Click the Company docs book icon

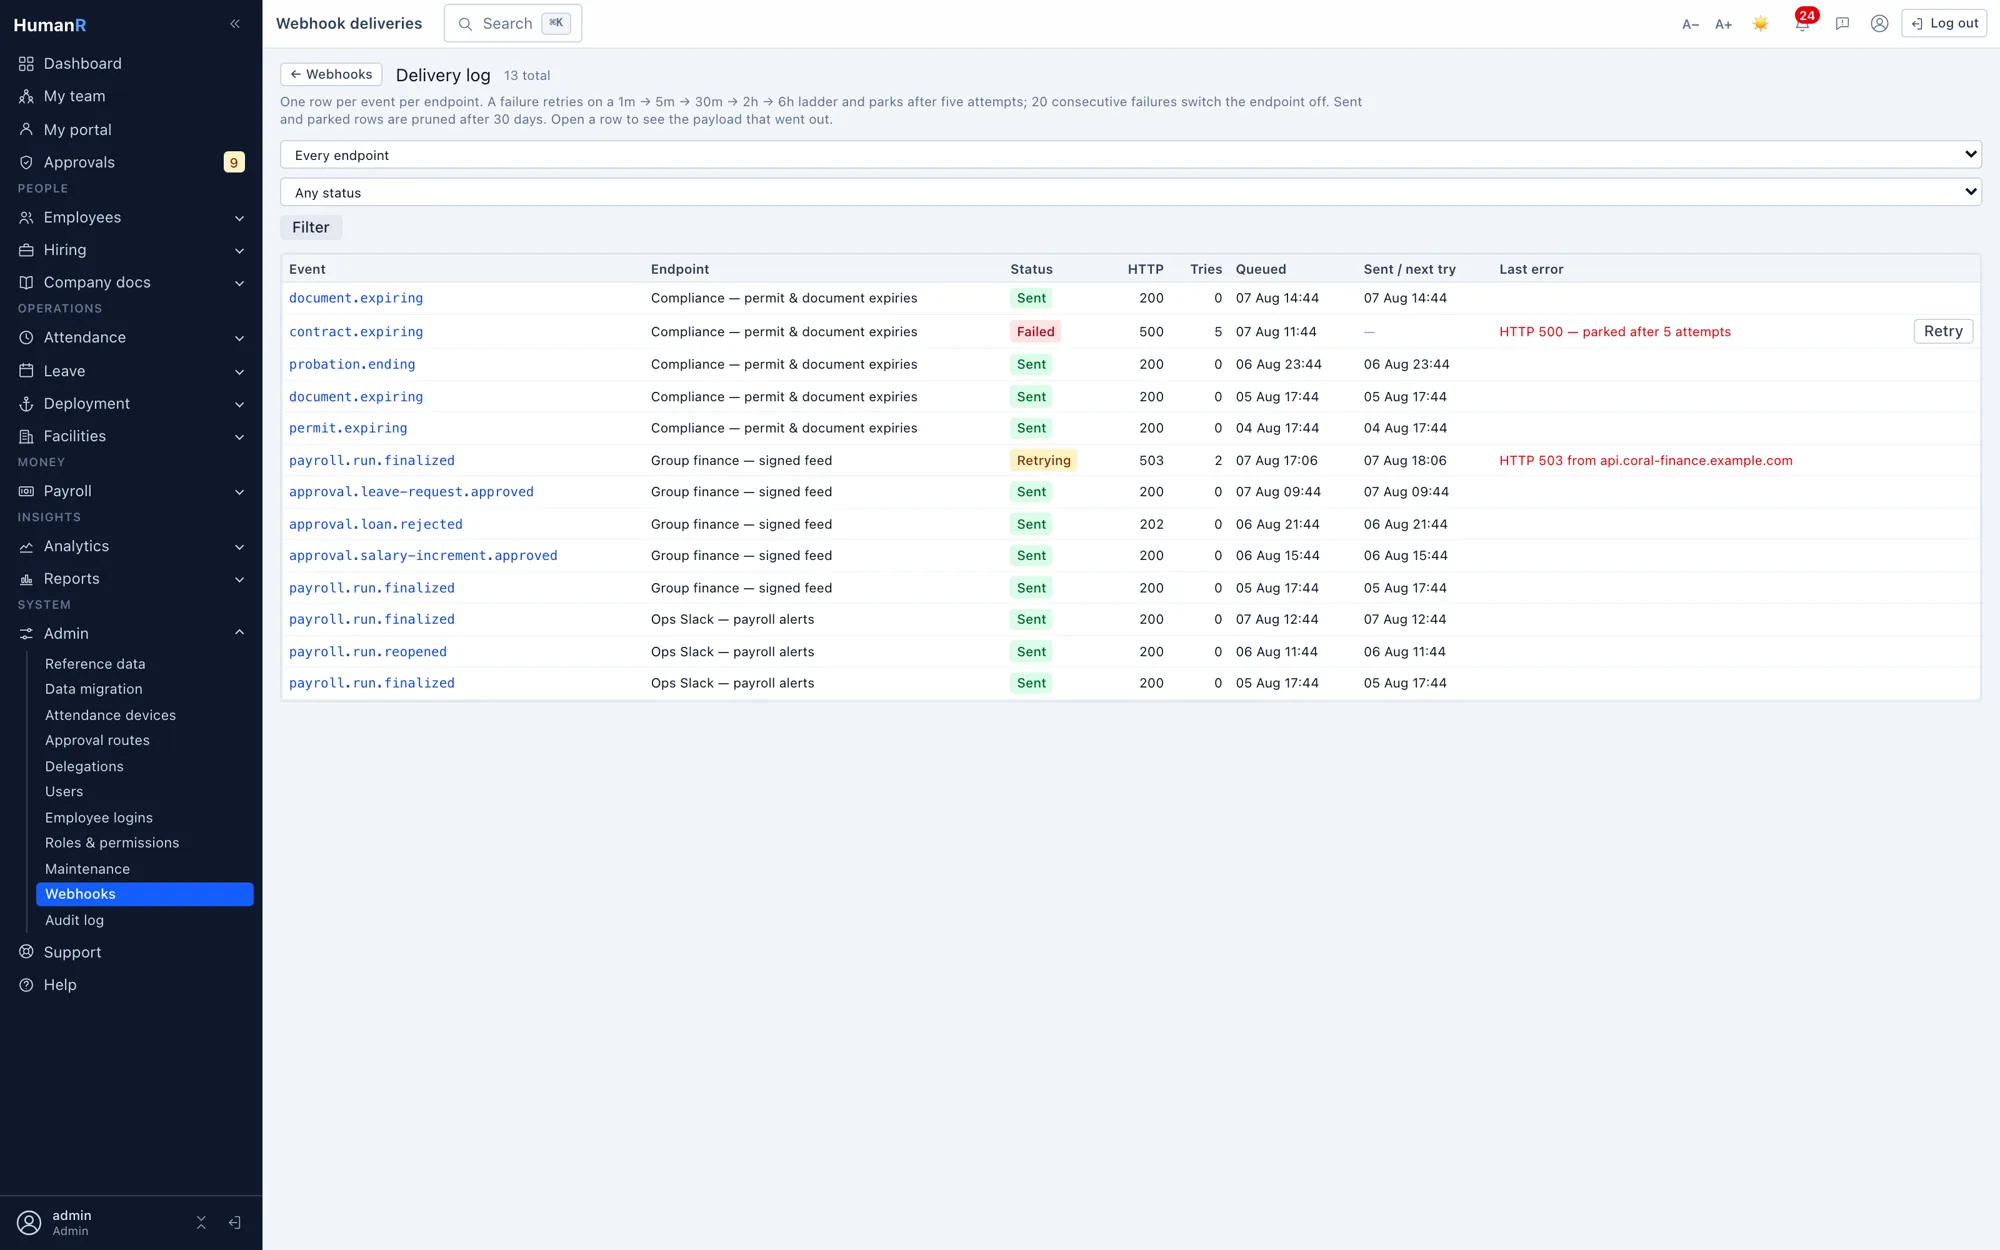coord(26,283)
